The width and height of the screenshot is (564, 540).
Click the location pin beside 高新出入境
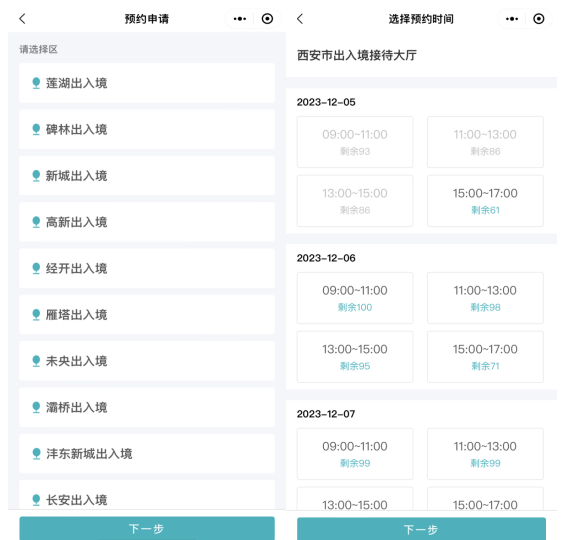(36, 222)
